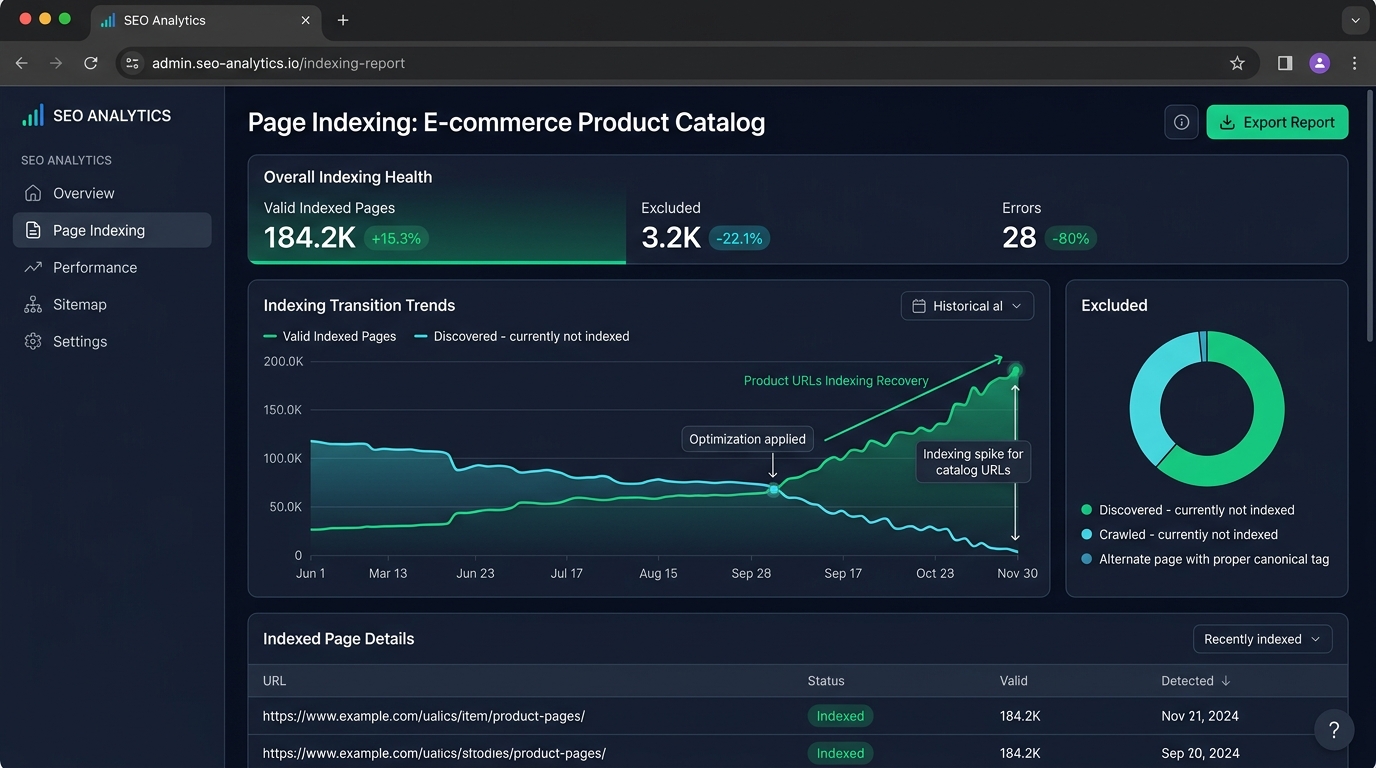Viewport: 1376px width, 768px height.
Task: Toggle Crawled - currently not indexed donut legend
Action: point(1180,534)
